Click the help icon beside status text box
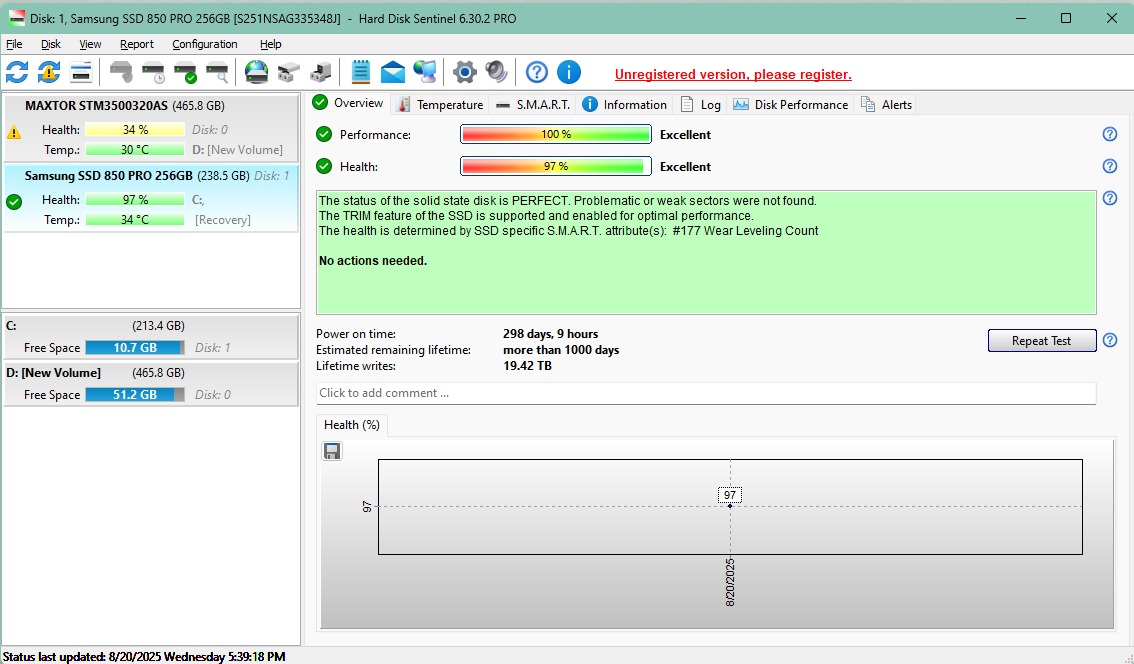Viewport: 1134px width, 664px height. [1109, 198]
